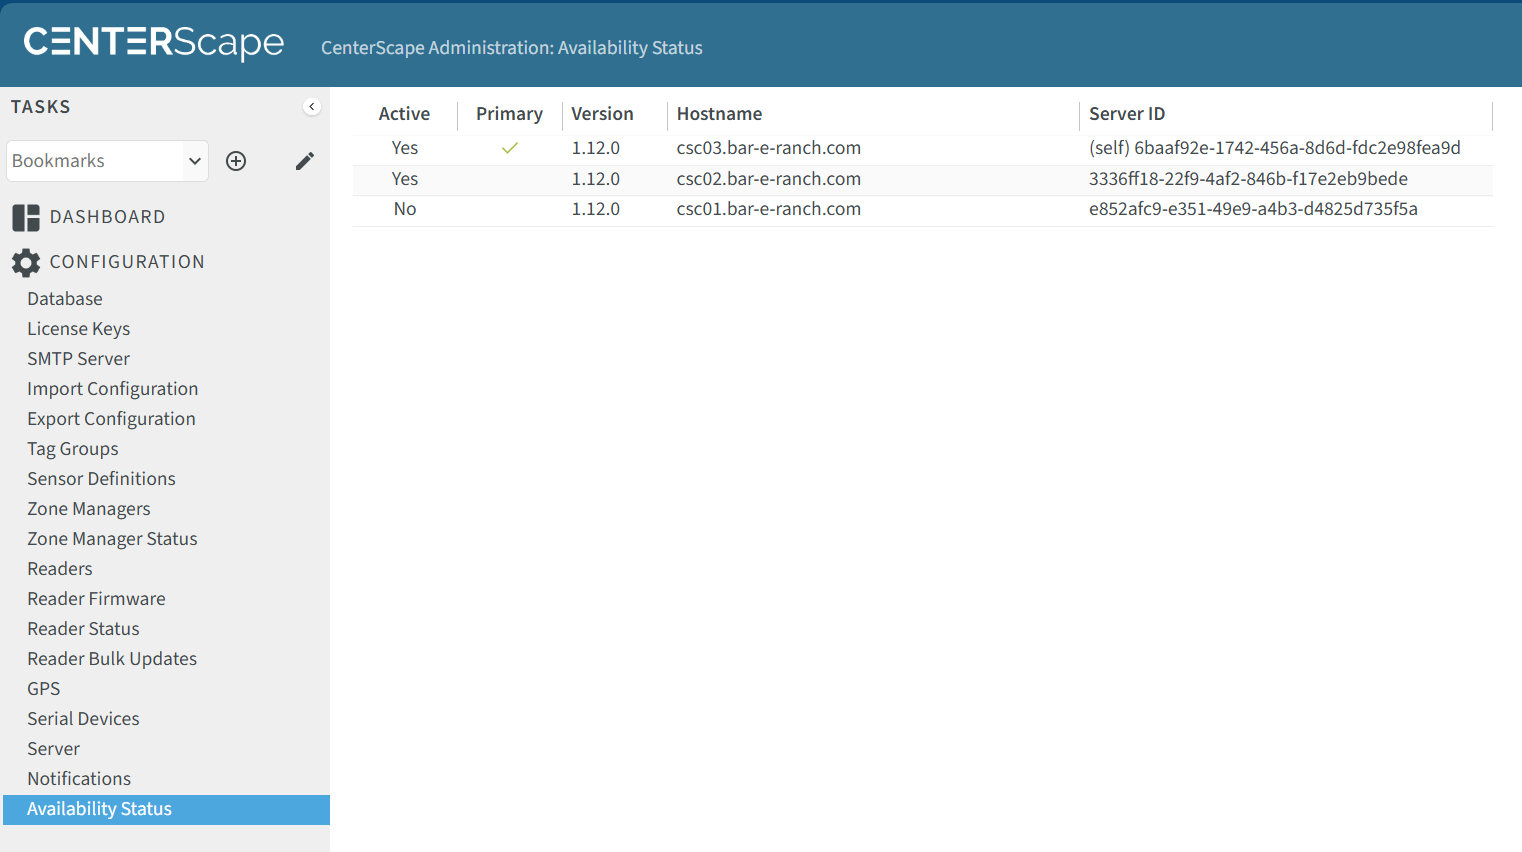
Task: Go to License Keys
Action: (79, 329)
